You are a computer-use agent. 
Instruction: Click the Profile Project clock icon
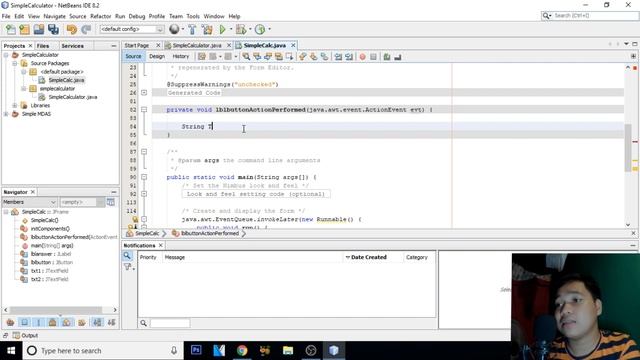coord(260,29)
